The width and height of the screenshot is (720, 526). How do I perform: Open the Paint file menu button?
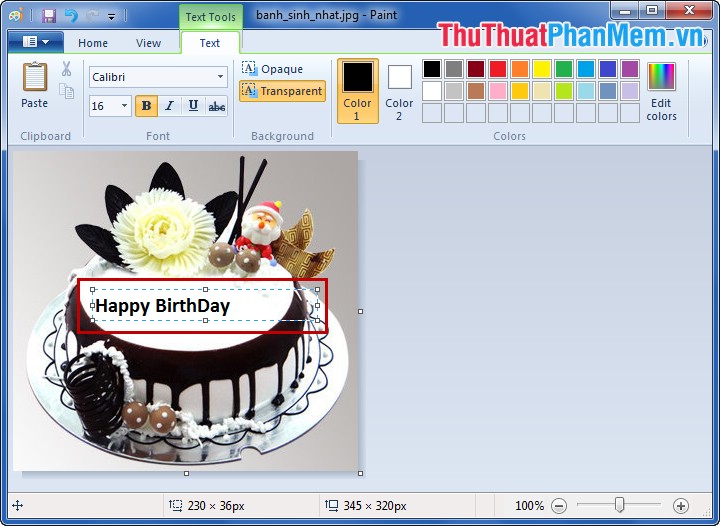pos(36,42)
